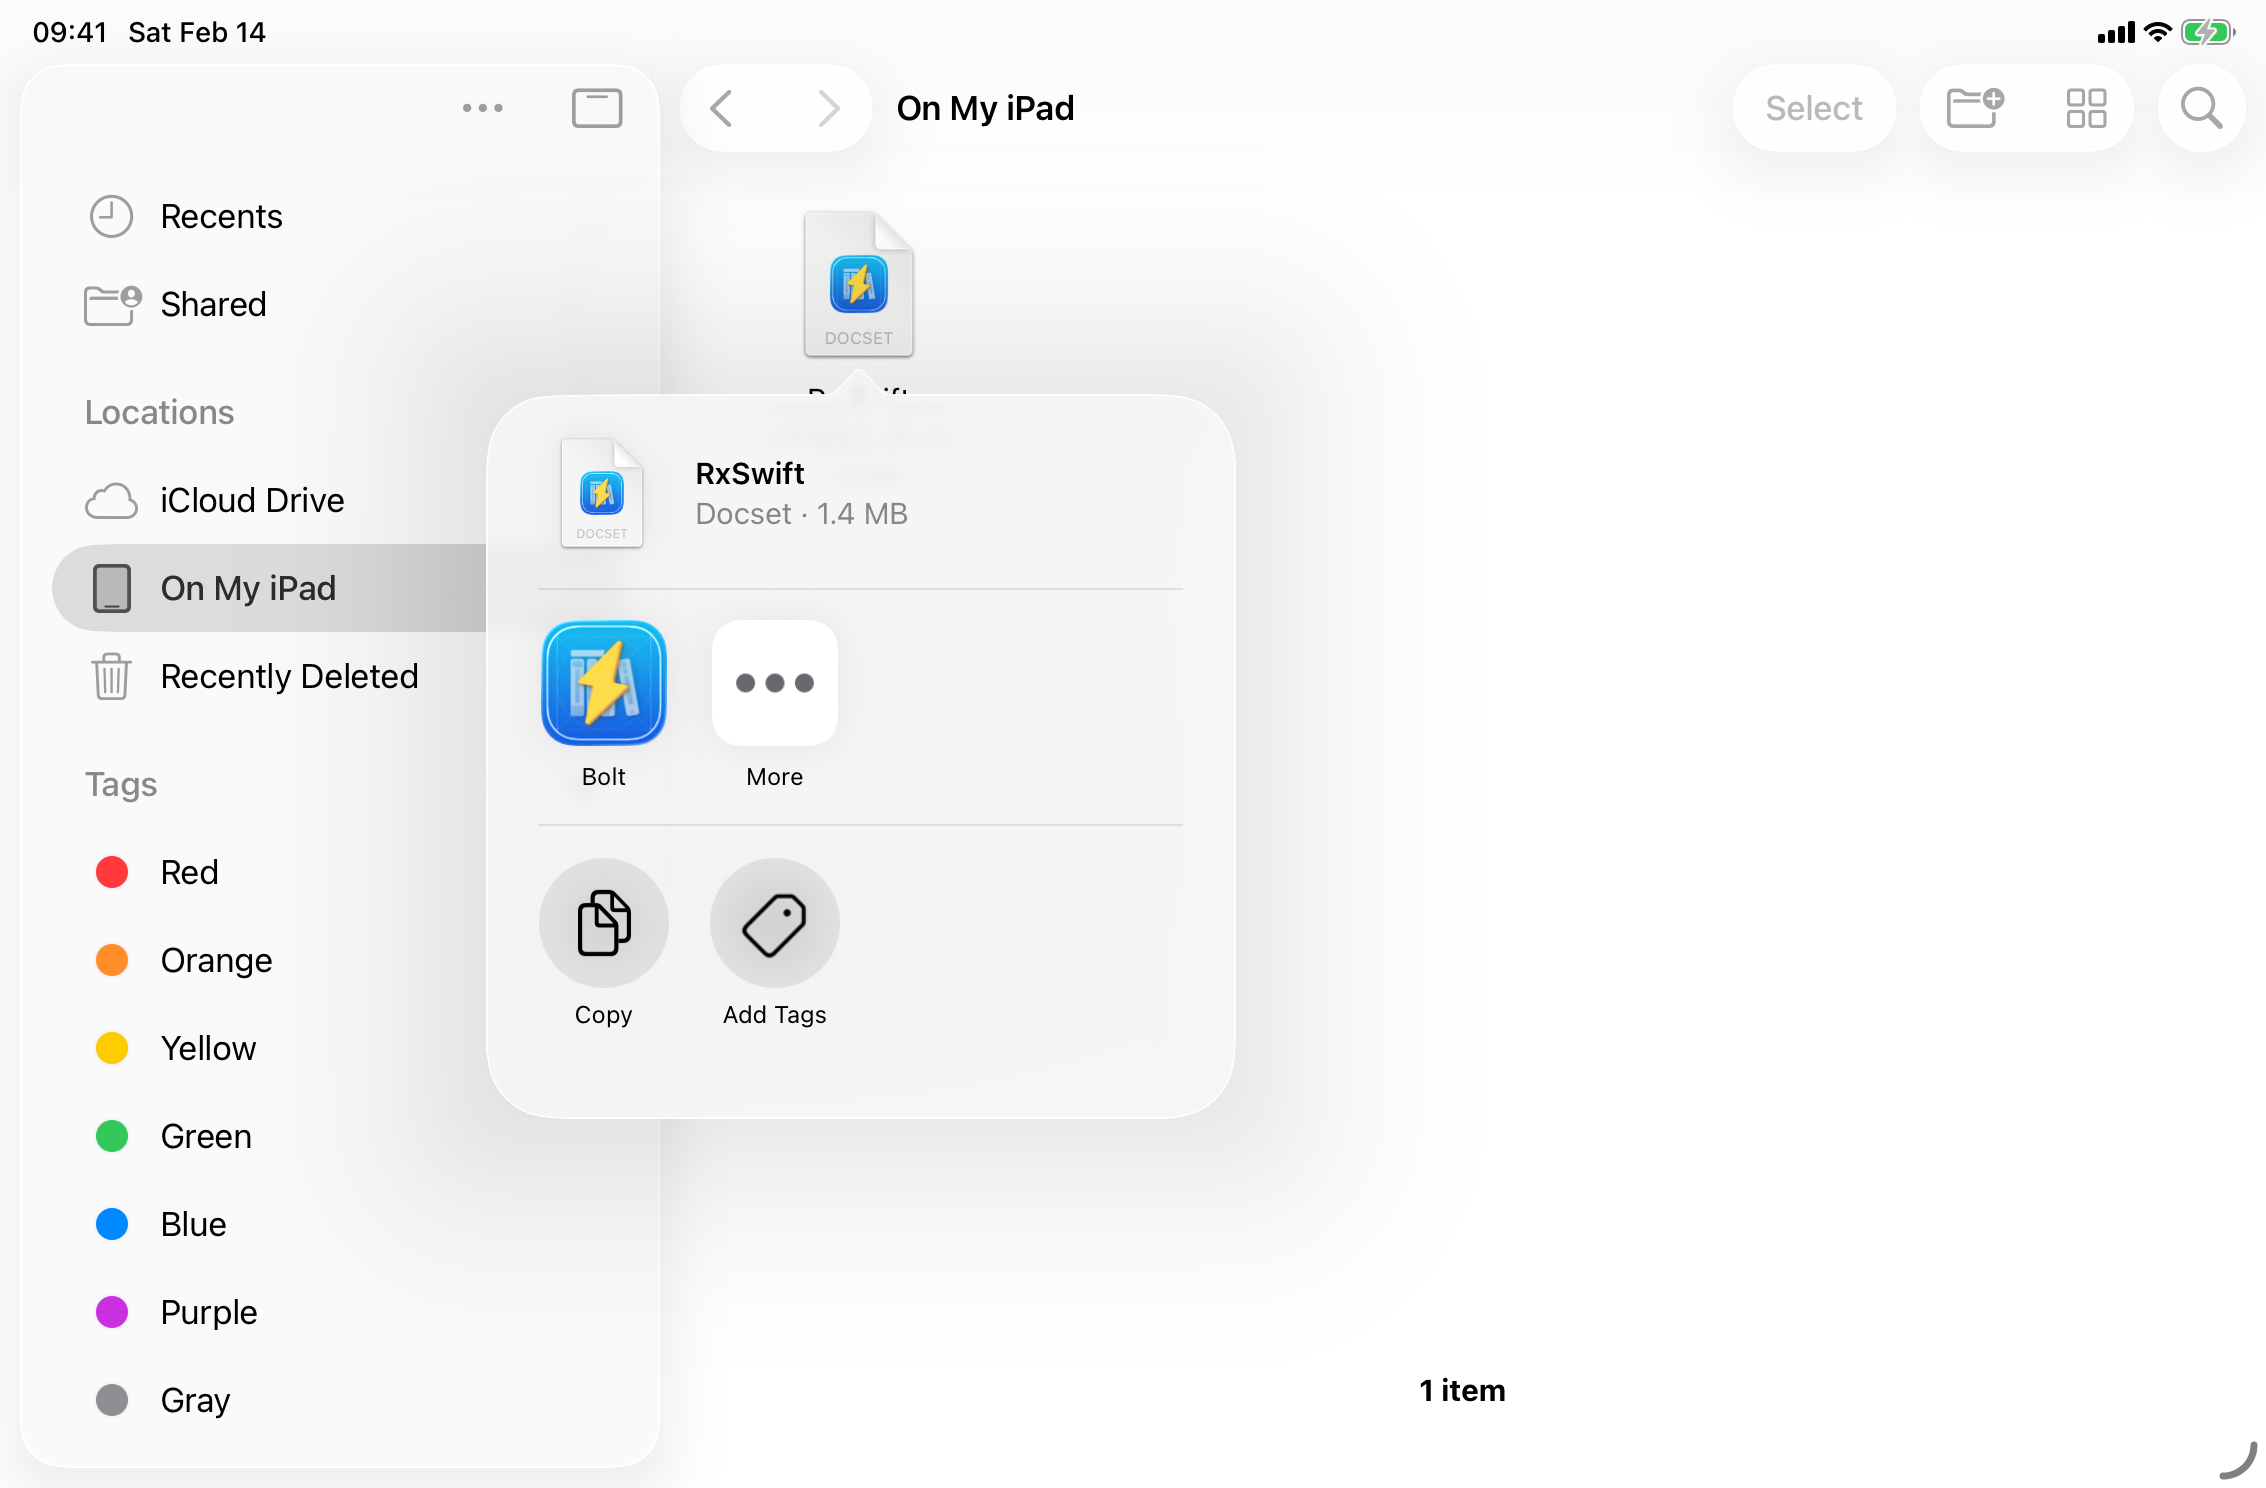Open the RxSwift docset in Bolt
The height and width of the screenshot is (1488, 2266).
(604, 683)
